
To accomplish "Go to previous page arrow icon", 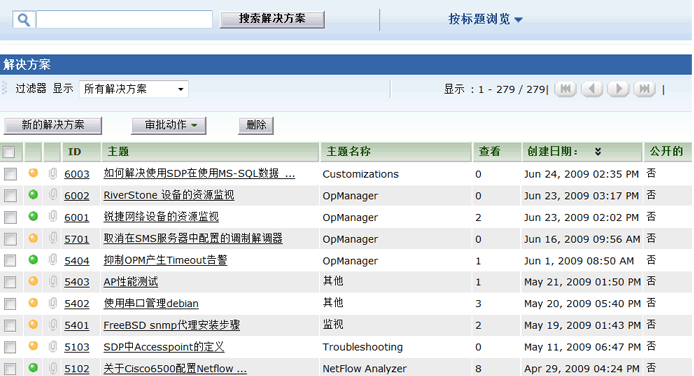I will [592, 89].
